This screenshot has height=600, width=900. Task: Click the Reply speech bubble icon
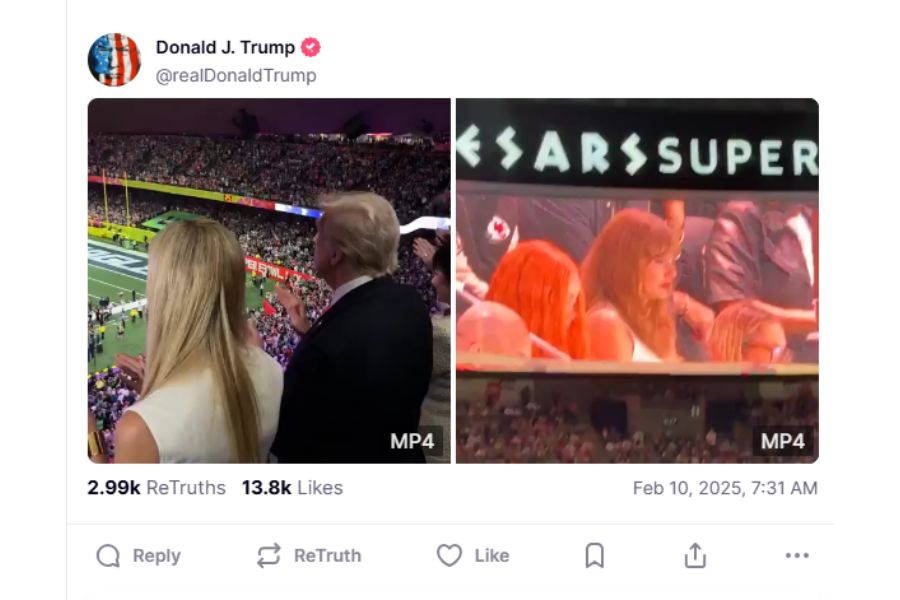click(x=108, y=556)
